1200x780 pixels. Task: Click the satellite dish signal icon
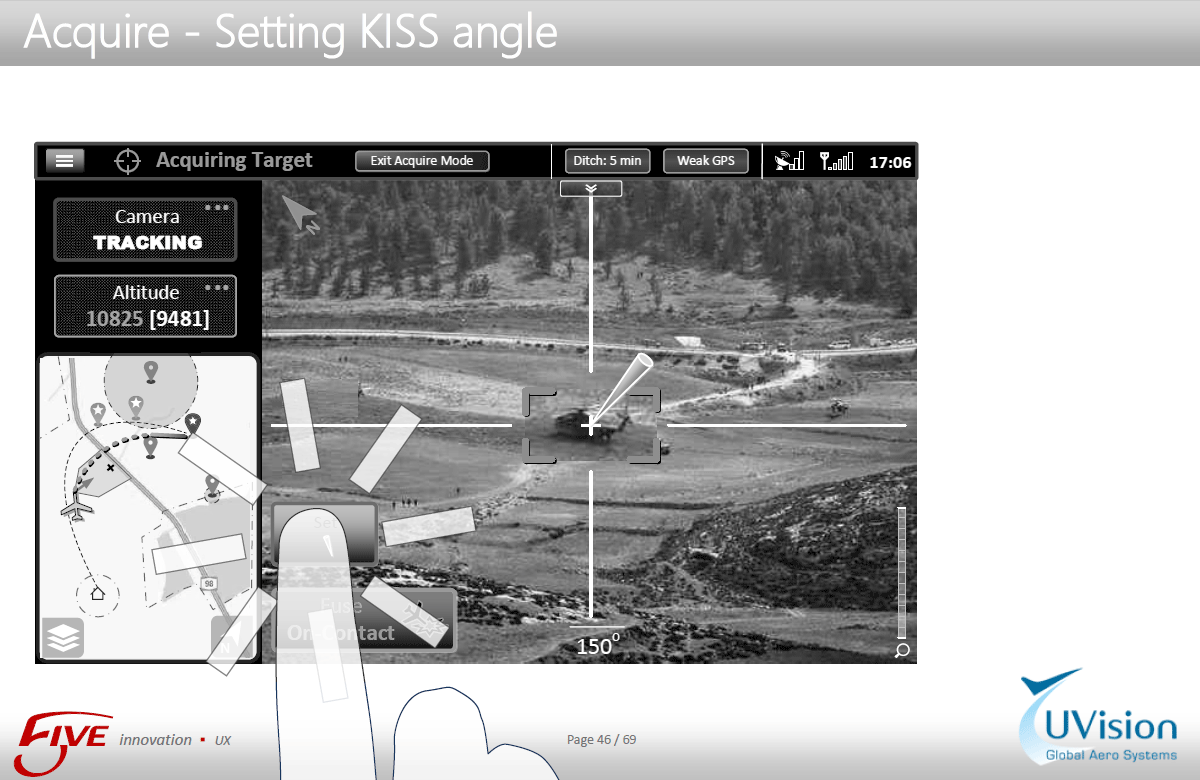[x=789, y=160]
